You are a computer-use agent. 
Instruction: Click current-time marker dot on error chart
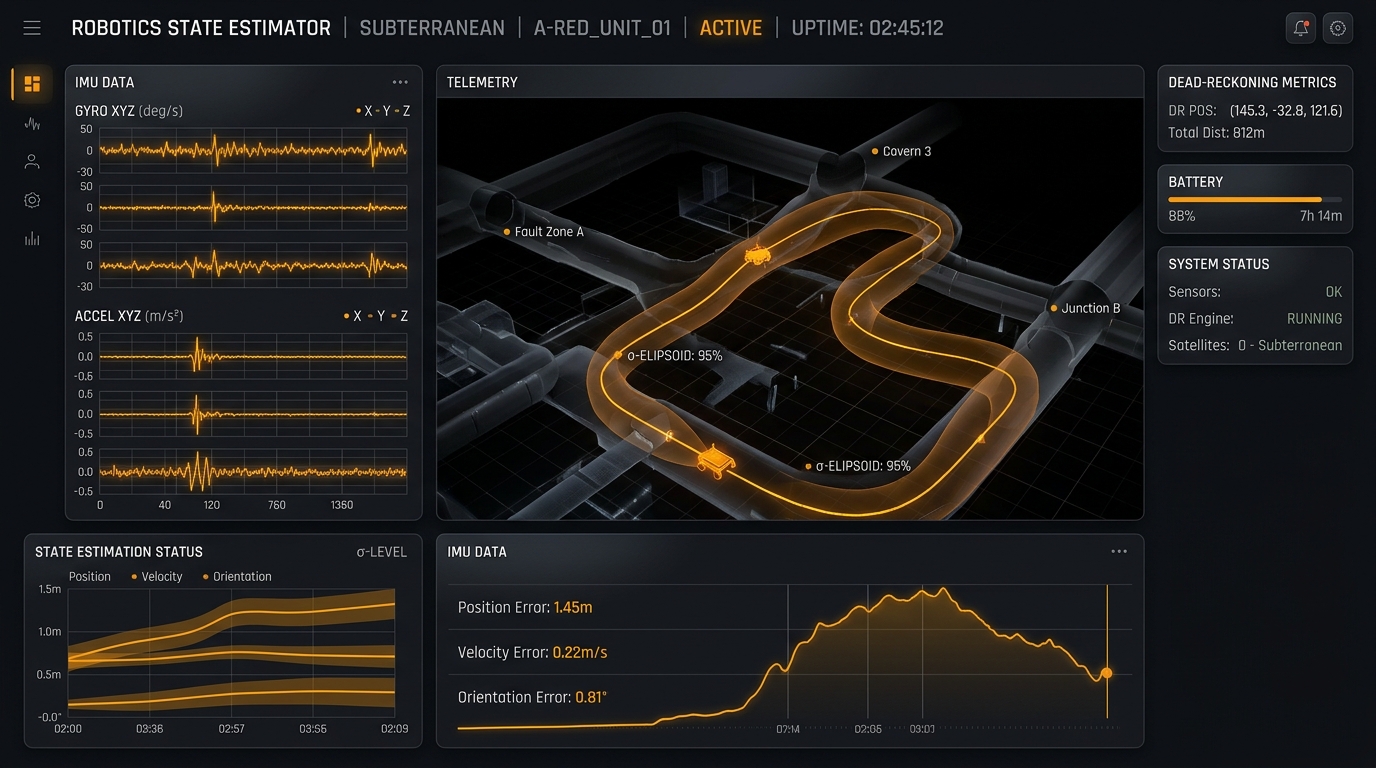tap(1107, 673)
